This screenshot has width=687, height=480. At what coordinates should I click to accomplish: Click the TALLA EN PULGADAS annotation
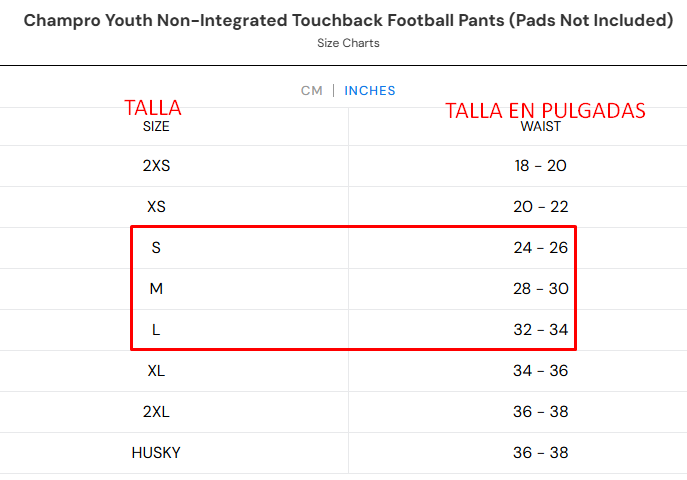(545, 110)
